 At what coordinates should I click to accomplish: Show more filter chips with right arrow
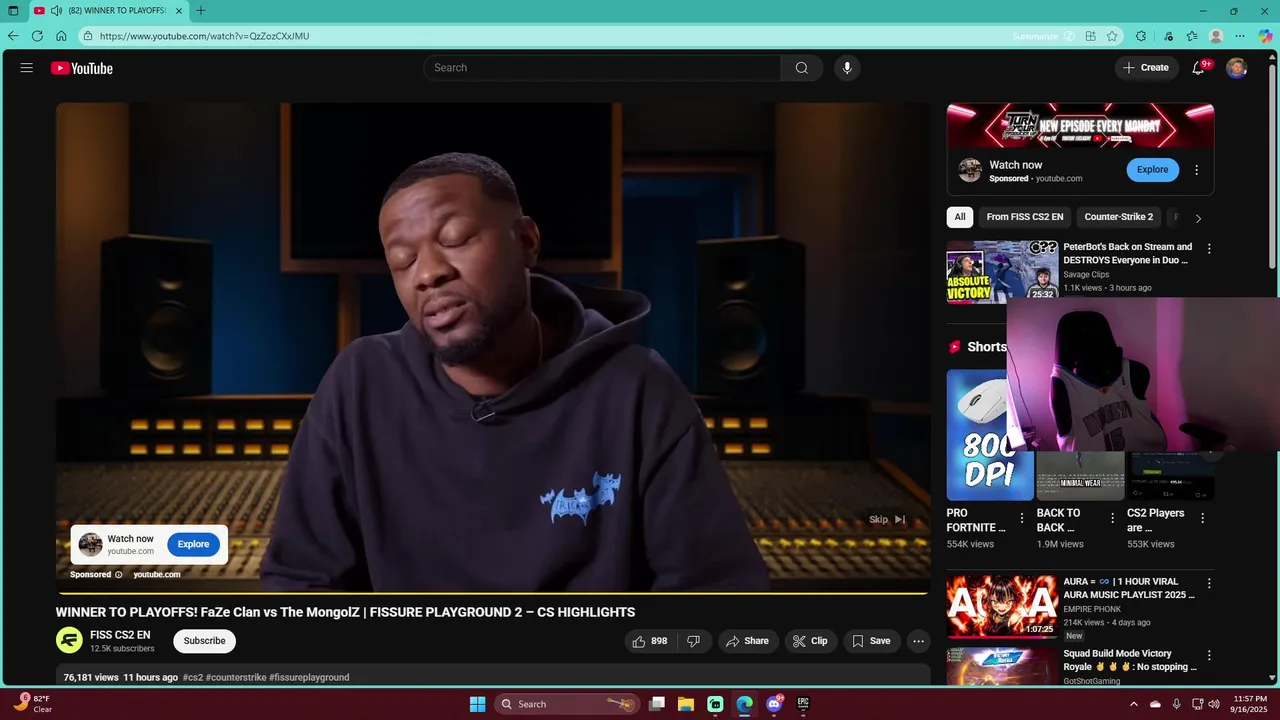click(x=1198, y=218)
